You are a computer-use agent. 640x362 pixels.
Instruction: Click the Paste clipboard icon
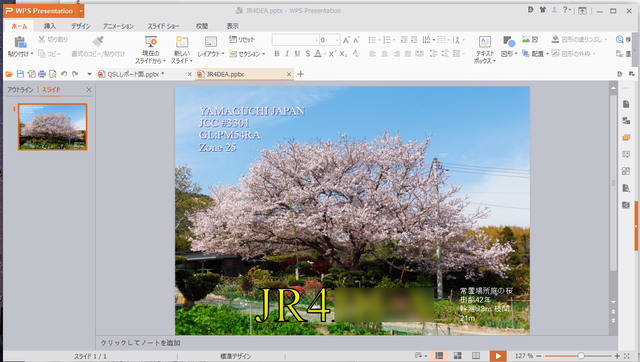pos(20,42)
